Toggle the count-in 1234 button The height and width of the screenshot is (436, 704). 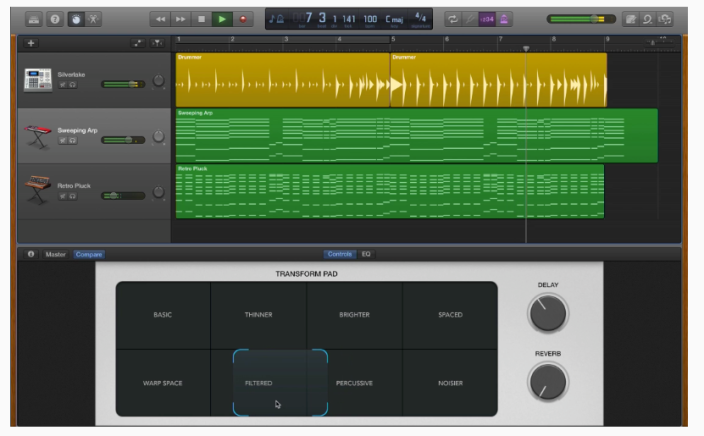point(488,19)
